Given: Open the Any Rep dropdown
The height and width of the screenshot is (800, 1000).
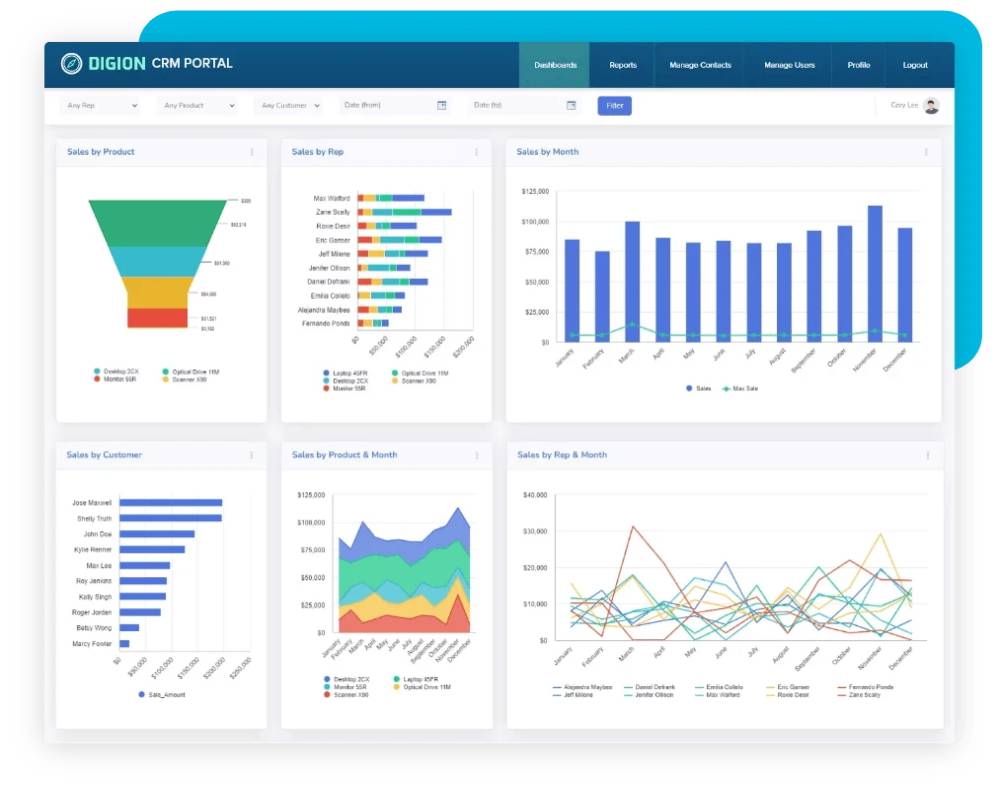Looking at the screenshot, I should tap(100, 105).
